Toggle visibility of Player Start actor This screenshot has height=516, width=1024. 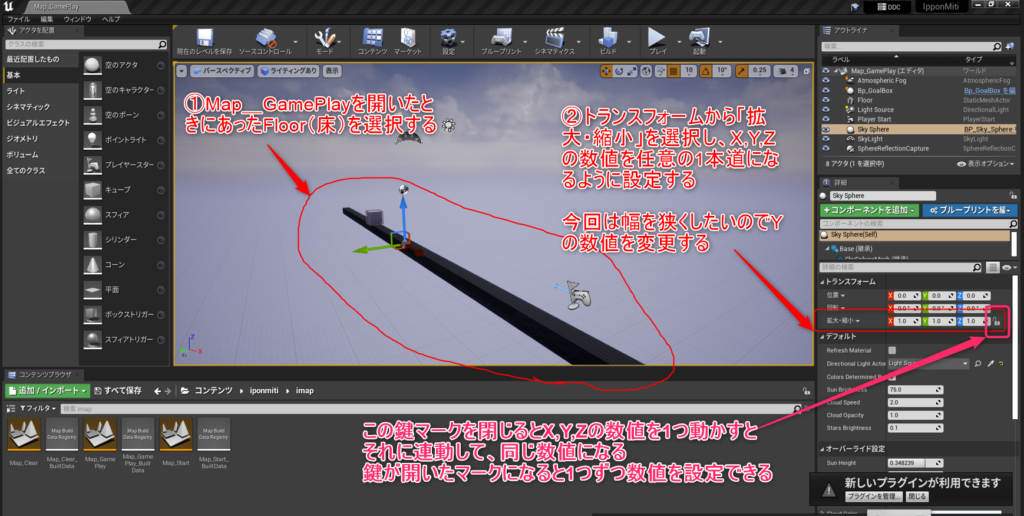(826, 119)
